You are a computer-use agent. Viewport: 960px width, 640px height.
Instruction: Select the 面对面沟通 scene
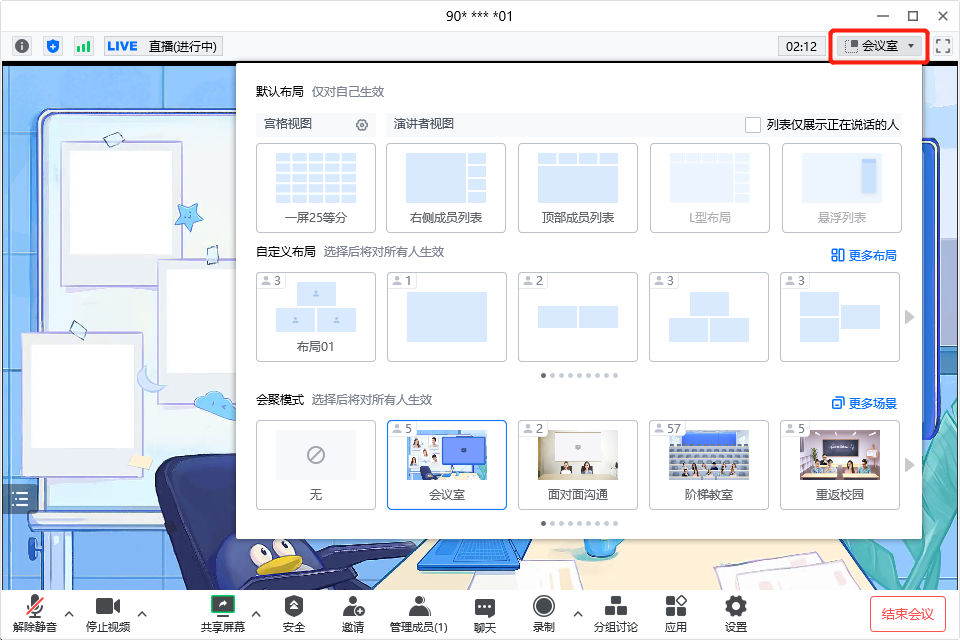click(x=578, y=465)
